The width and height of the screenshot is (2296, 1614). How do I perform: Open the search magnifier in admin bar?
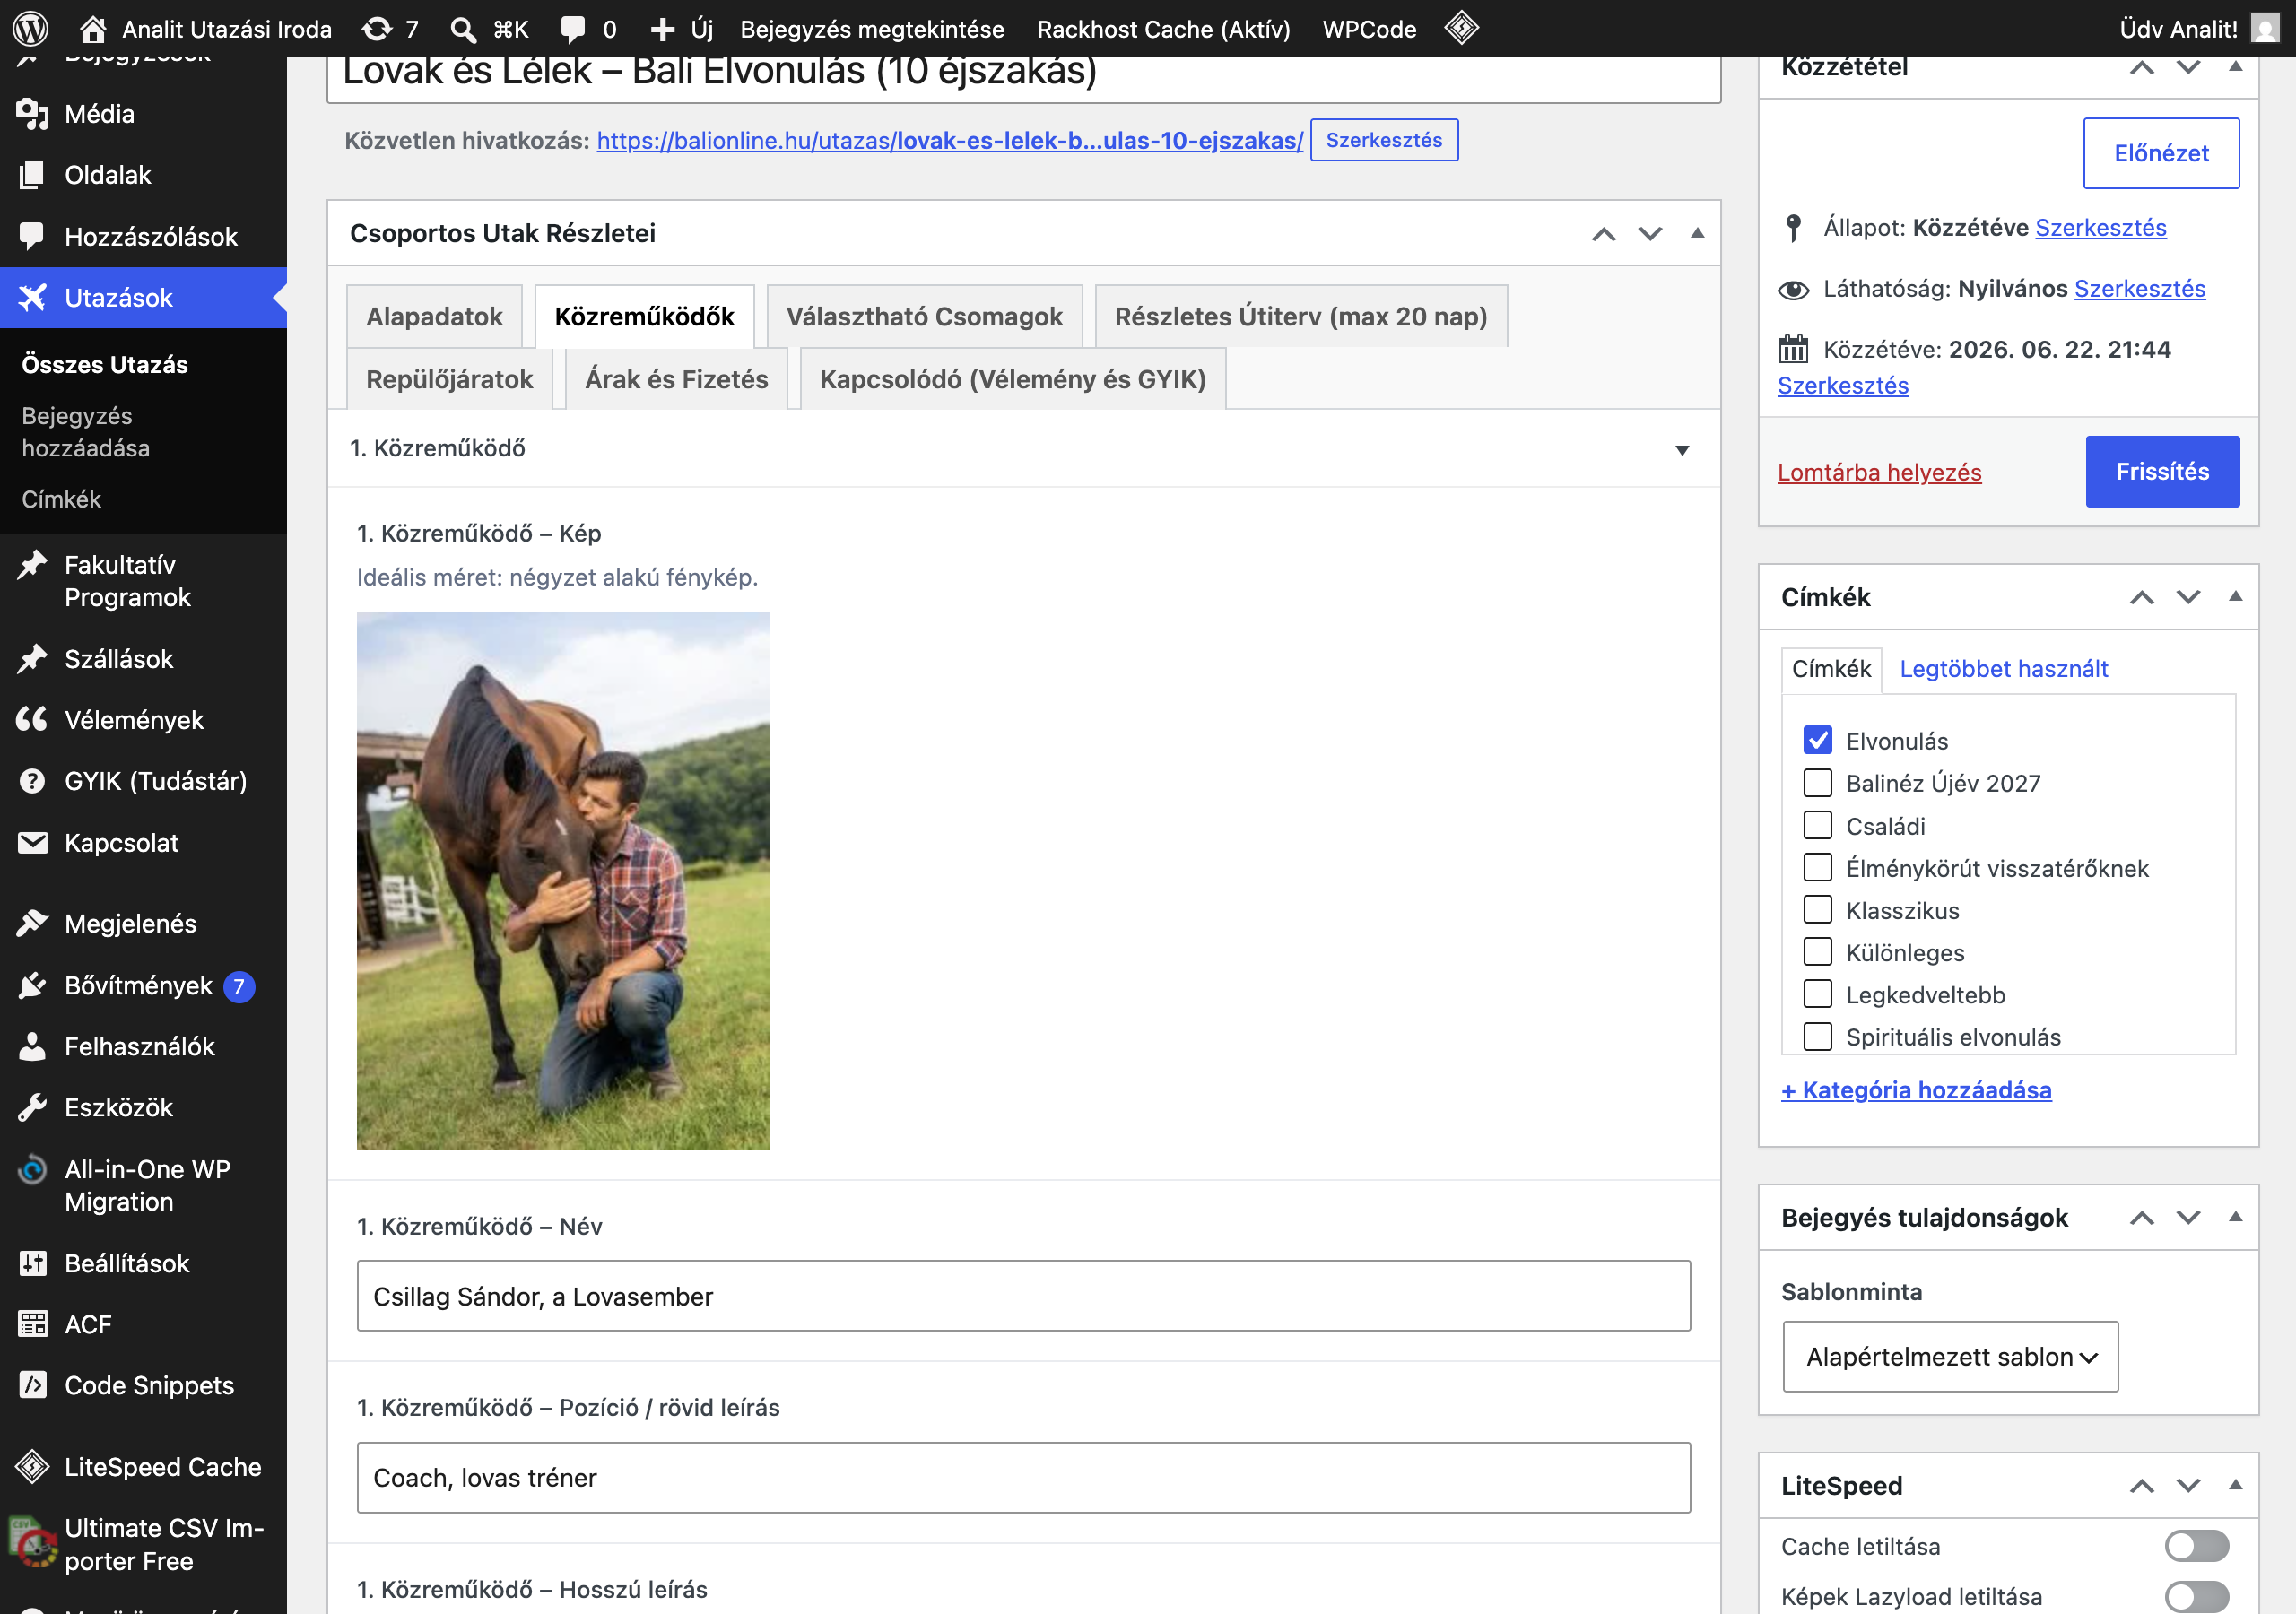tap(462, 29)
